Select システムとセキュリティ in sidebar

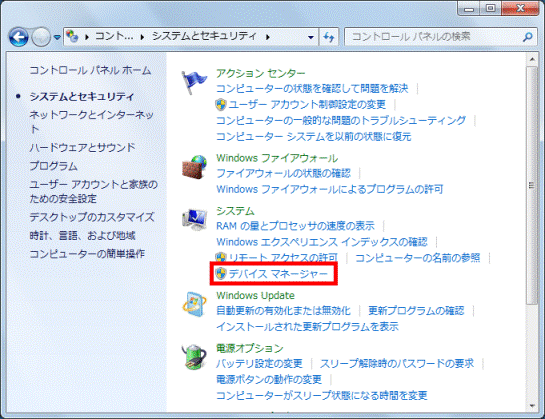click(82, 96)
